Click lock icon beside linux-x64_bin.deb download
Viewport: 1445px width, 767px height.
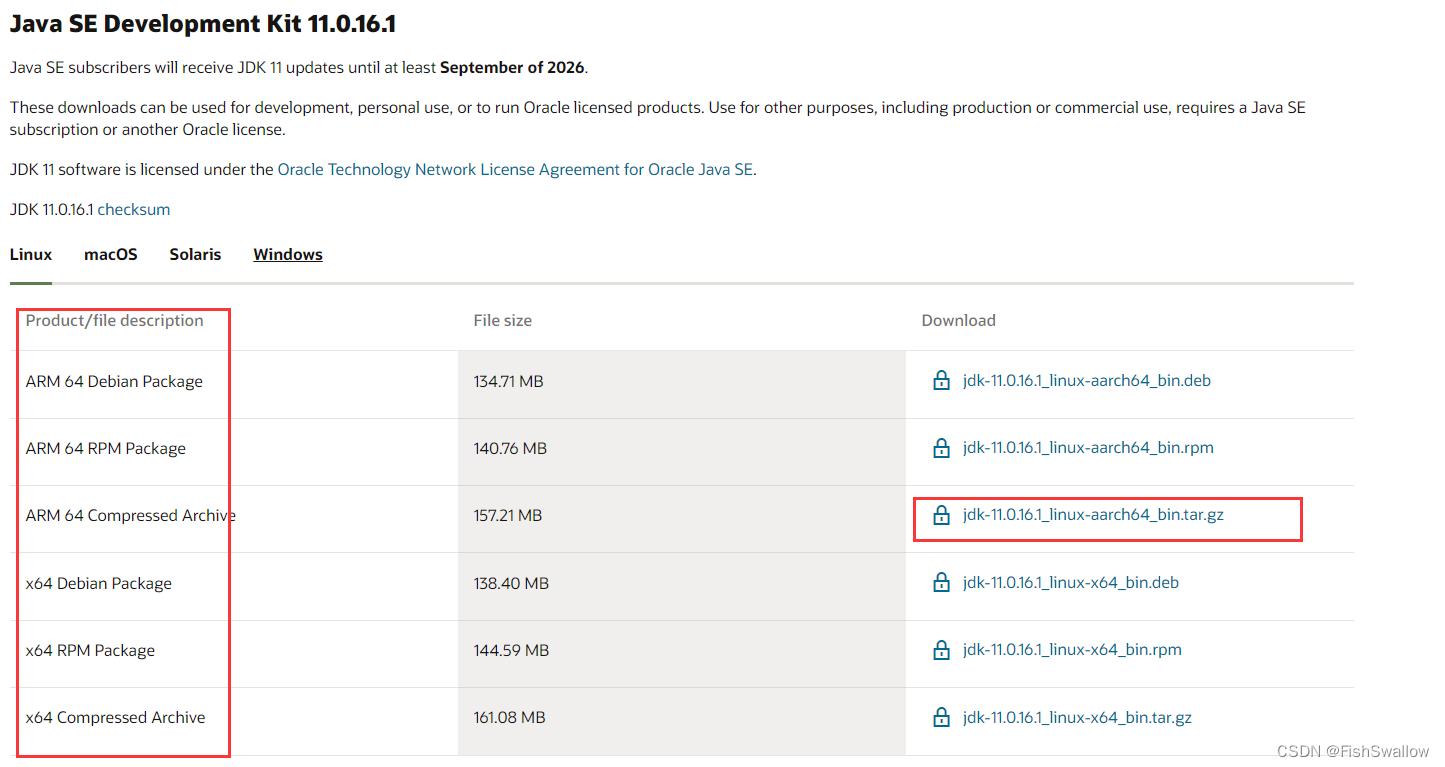[941, 582]
